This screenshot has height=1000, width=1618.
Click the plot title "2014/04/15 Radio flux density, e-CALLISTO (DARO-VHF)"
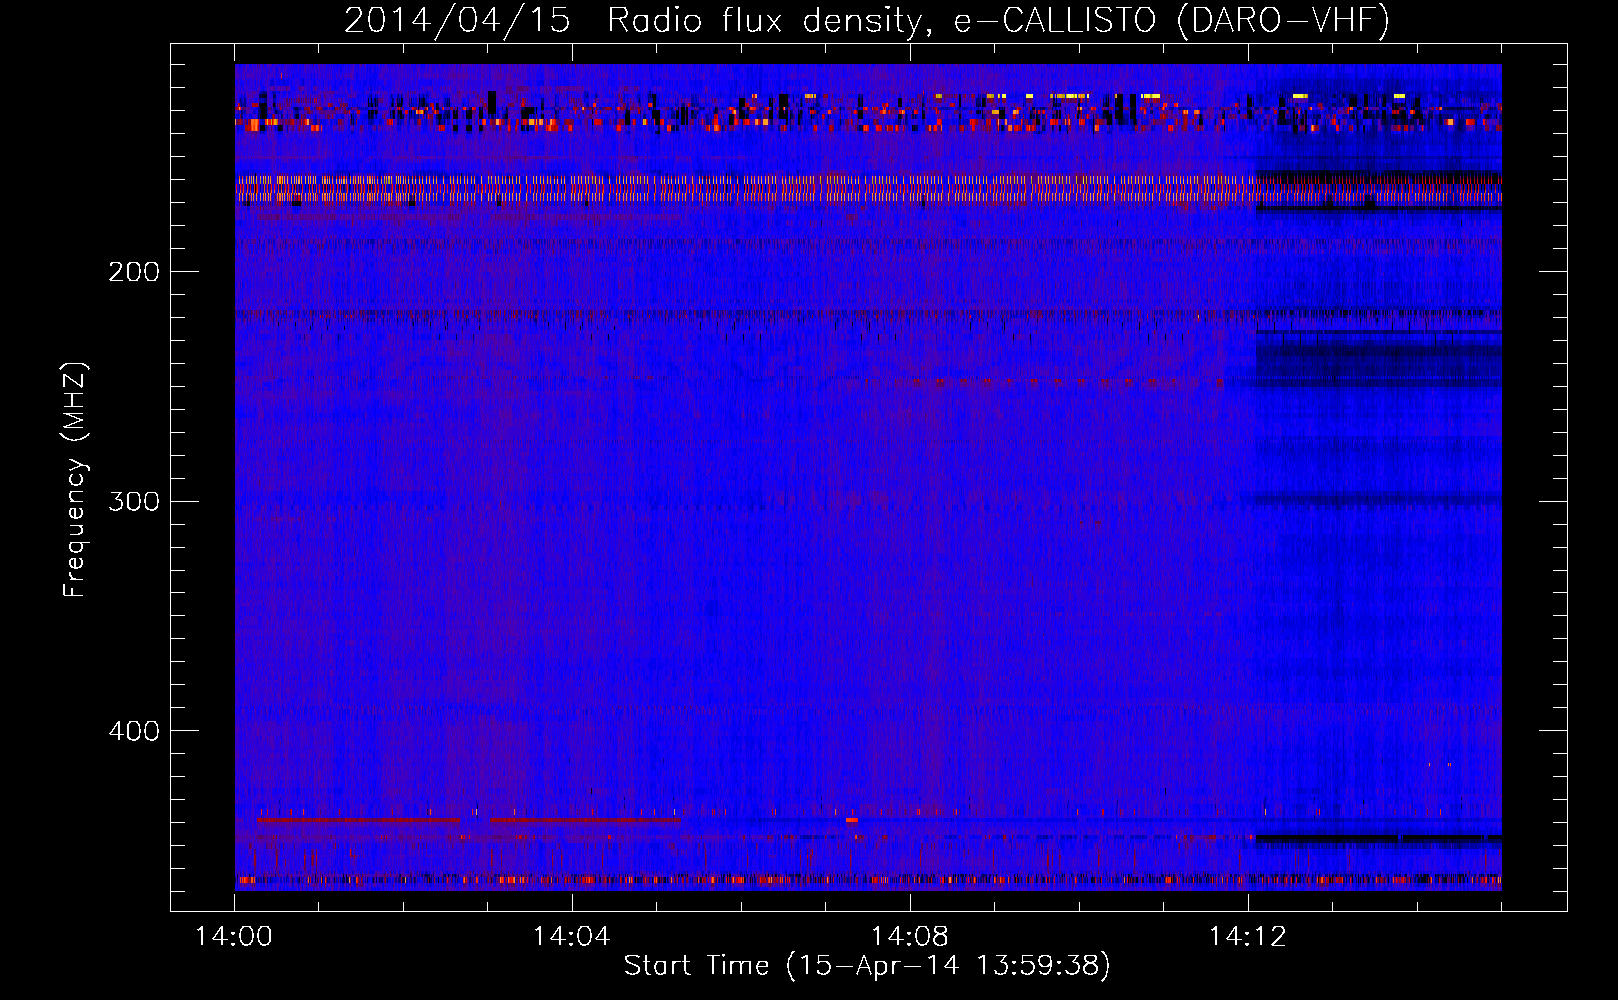(x=867, y=20)
